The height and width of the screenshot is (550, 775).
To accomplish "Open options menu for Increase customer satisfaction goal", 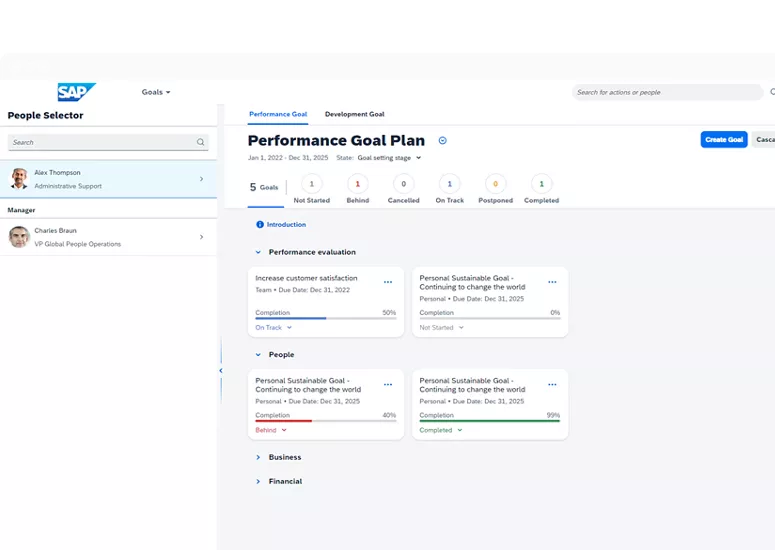I will [x=388, y=282].
